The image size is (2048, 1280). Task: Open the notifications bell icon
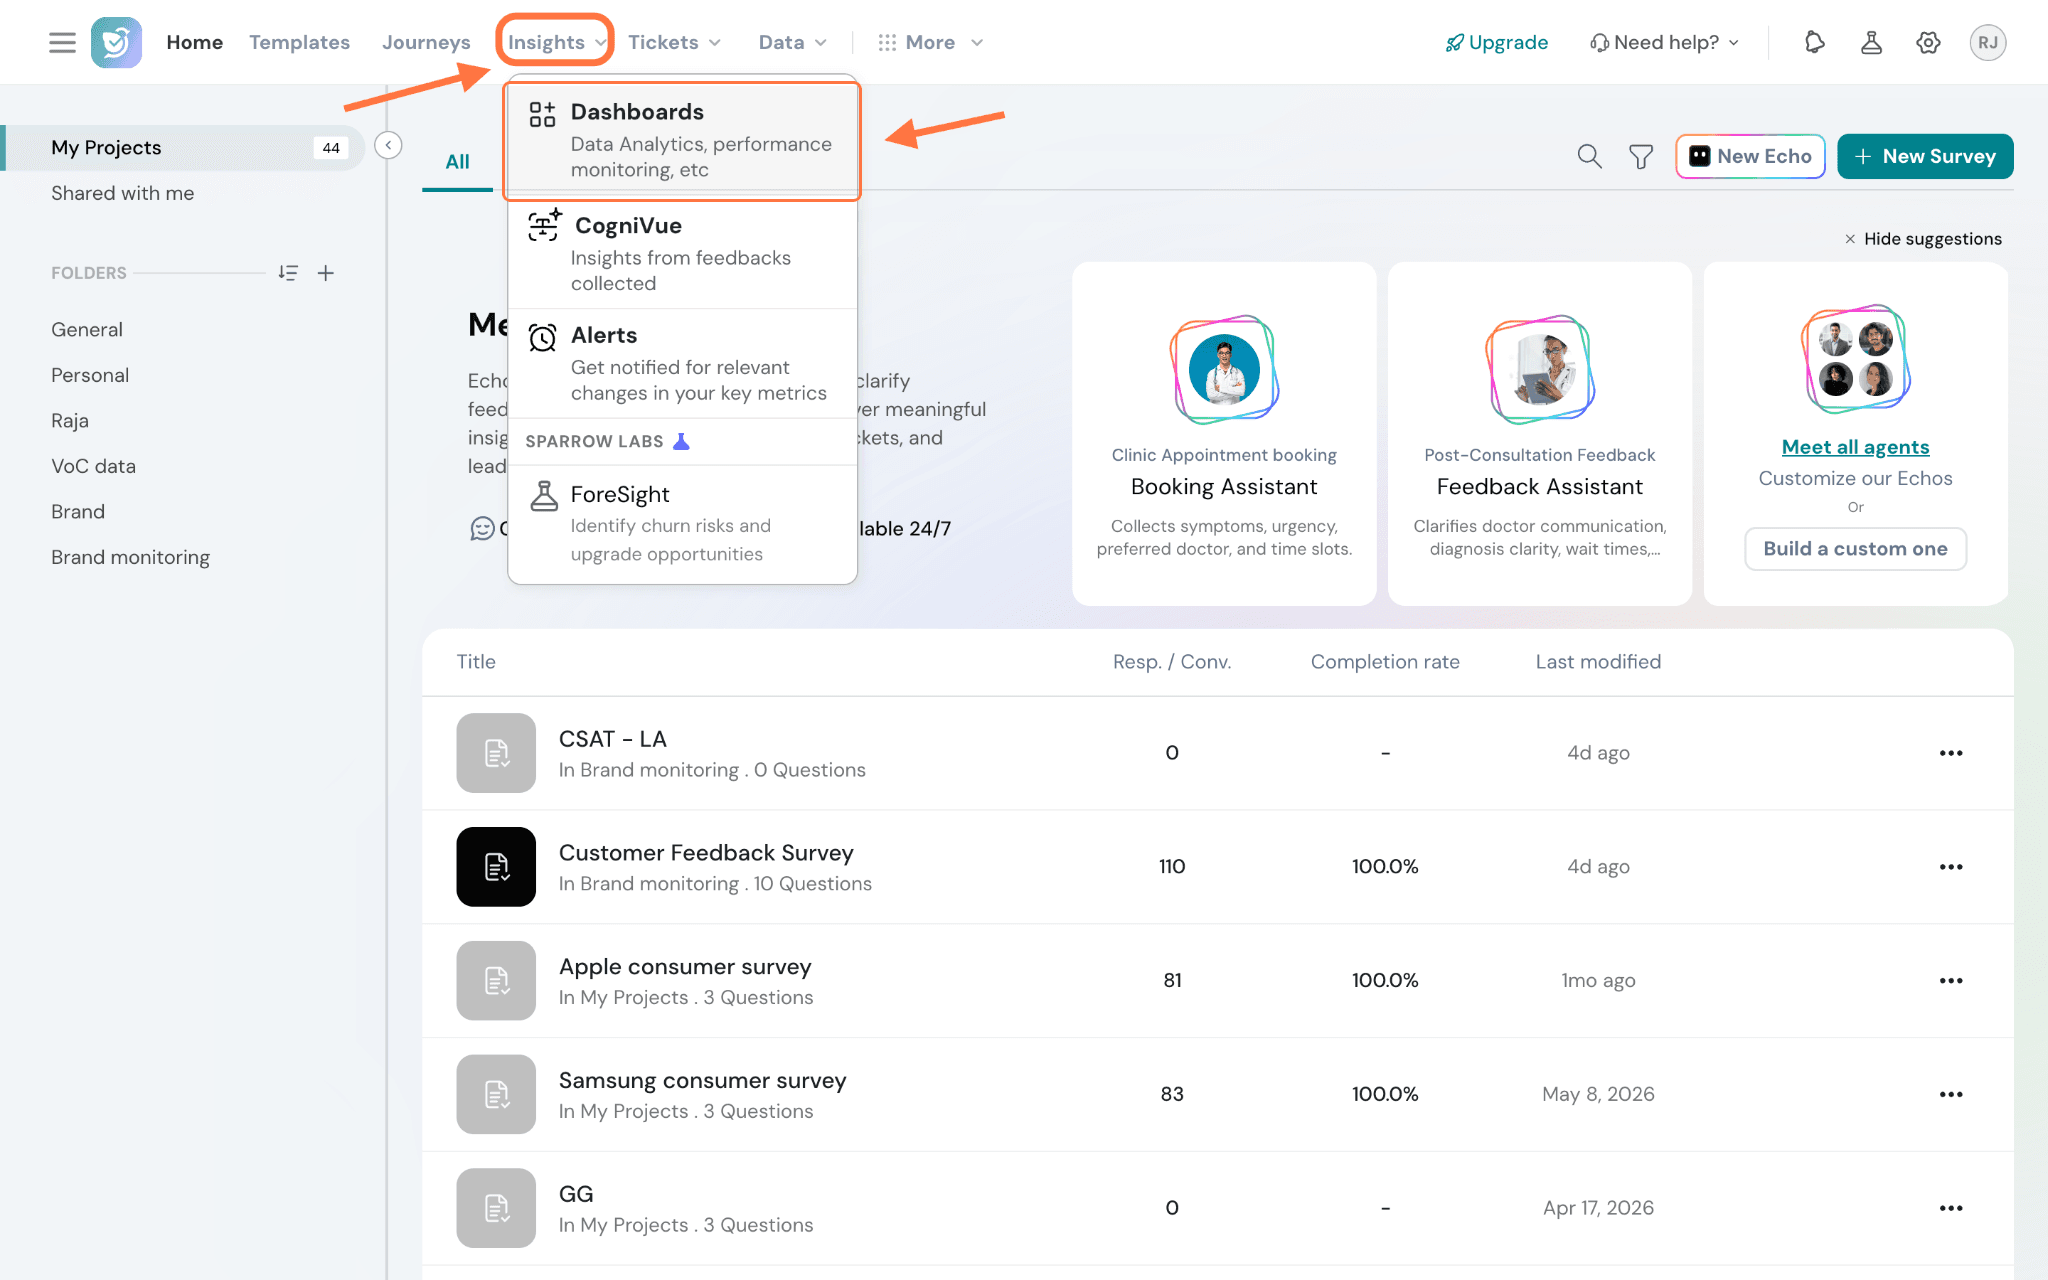1814,42
